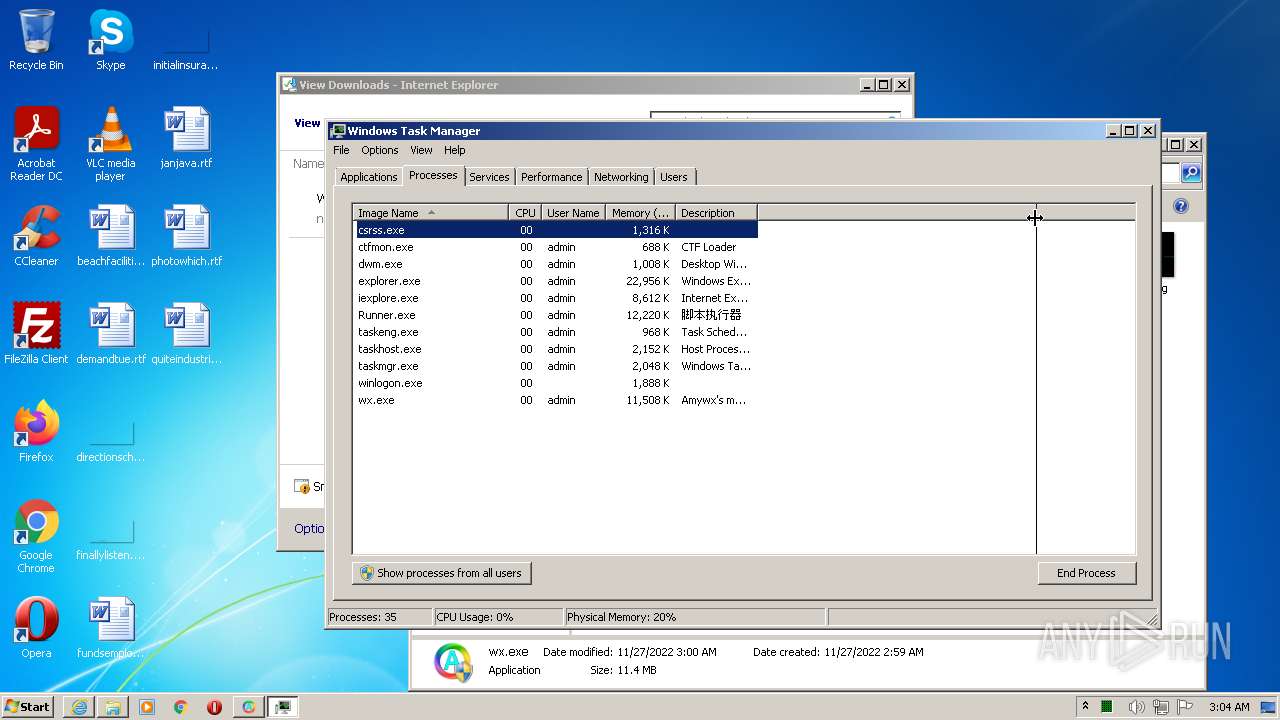Select the Runner.exe process row
Image resolution: width=1280 pixels, height=720 pixels.
click(555, 315)
